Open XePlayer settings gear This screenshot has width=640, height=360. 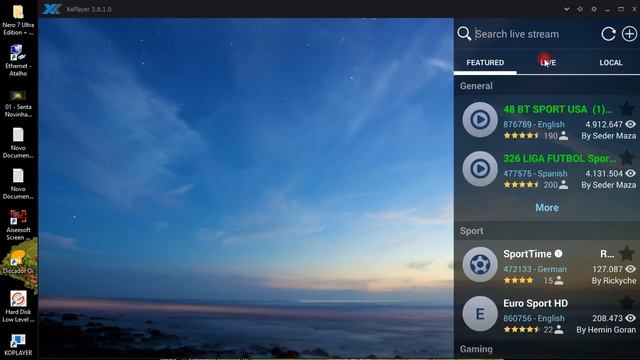tap(594, 9)
